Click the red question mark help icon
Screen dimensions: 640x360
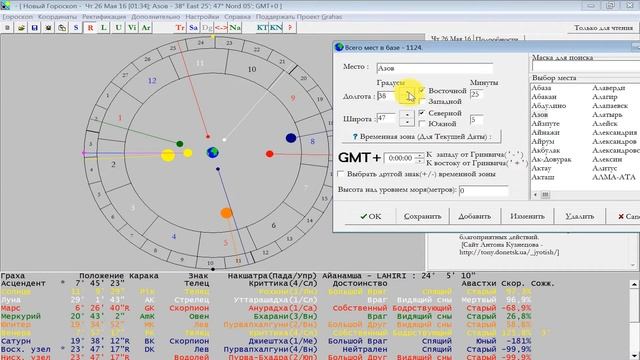click(290, 28)
